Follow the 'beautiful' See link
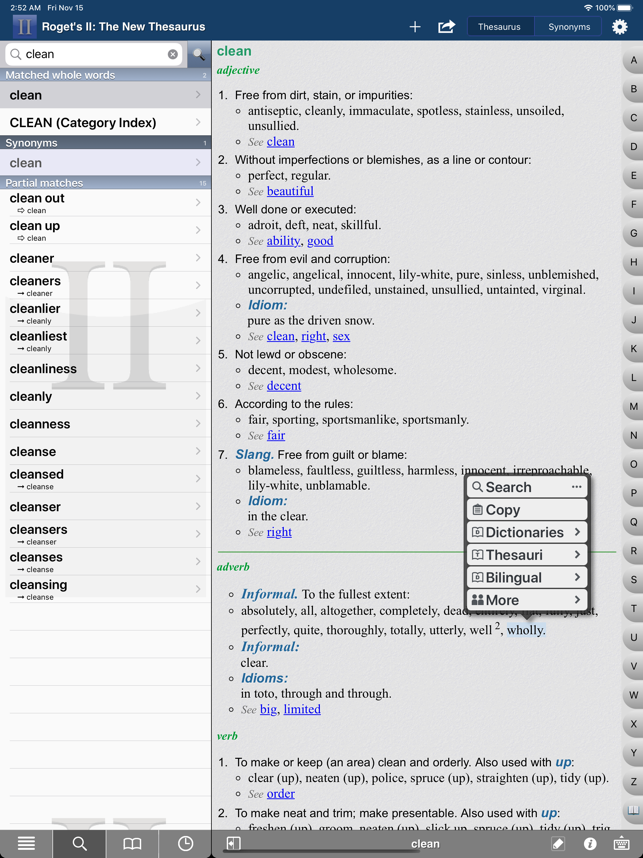Image resolution: width=643 pixels, height=858 pixels. [x=290, y=191]
